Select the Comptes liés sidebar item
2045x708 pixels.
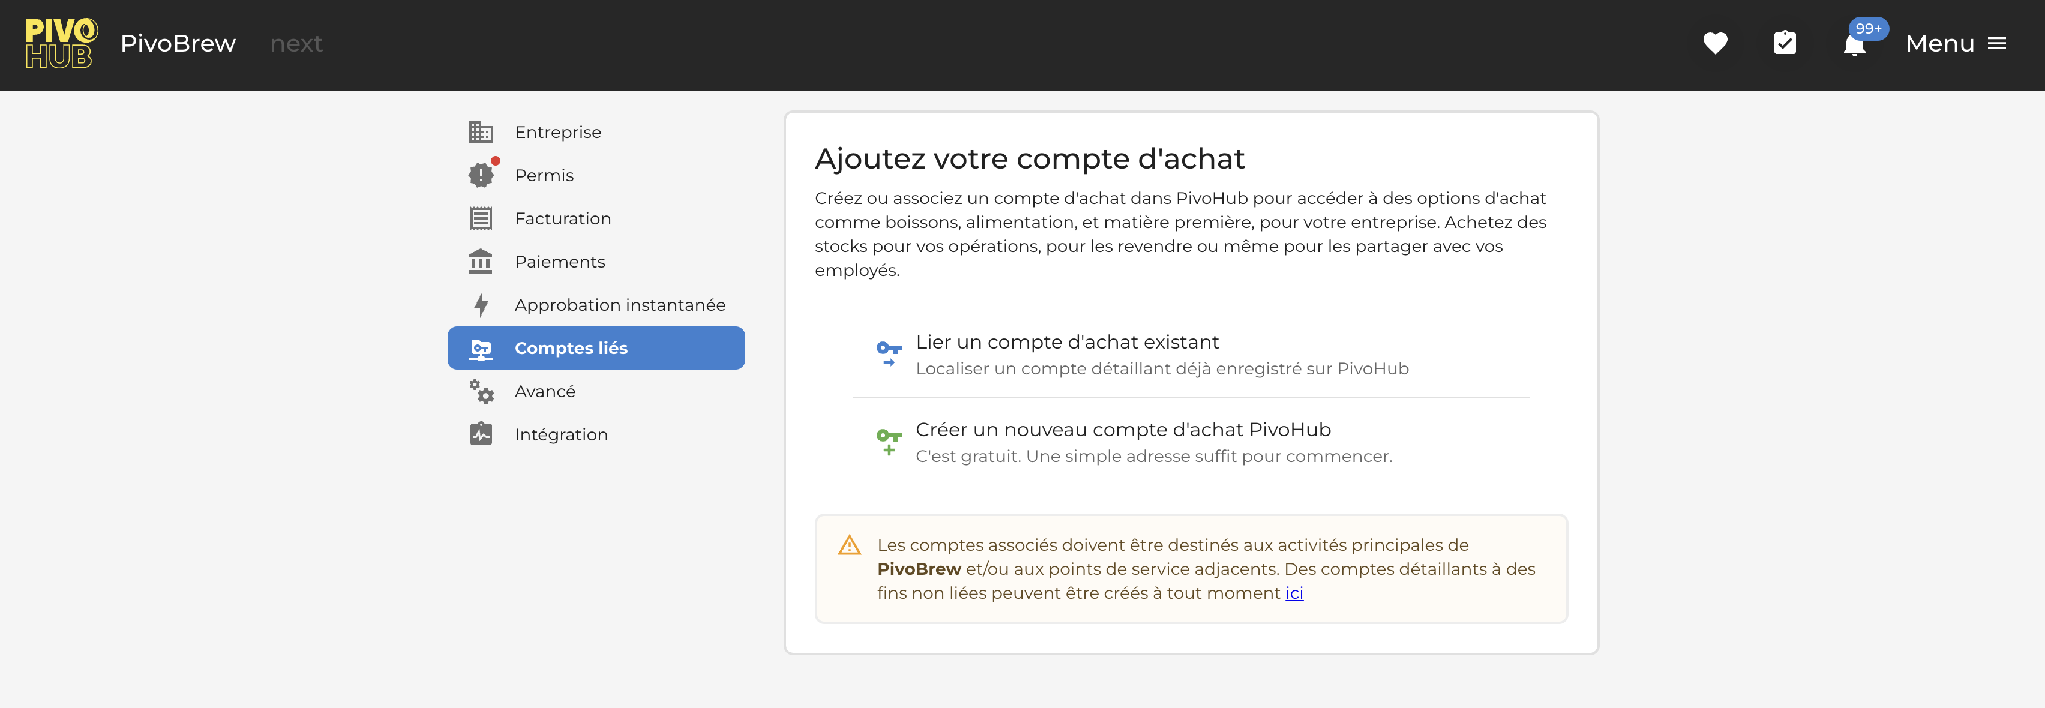coord(596,348)
